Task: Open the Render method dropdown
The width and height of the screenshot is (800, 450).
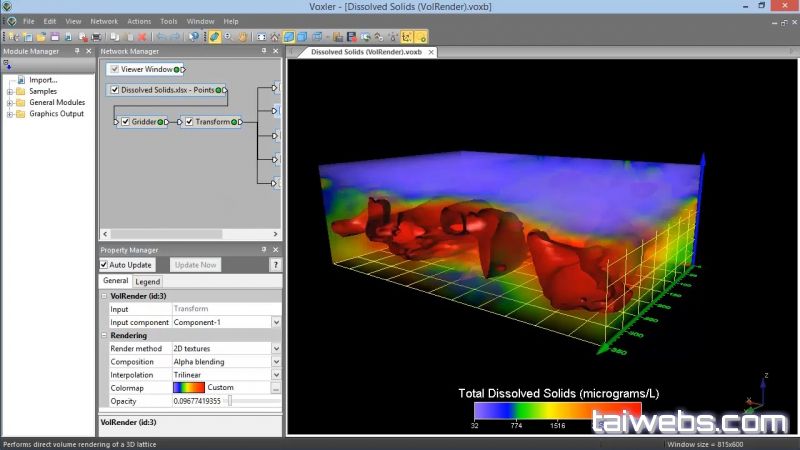Action: click(x=276, y=348)
